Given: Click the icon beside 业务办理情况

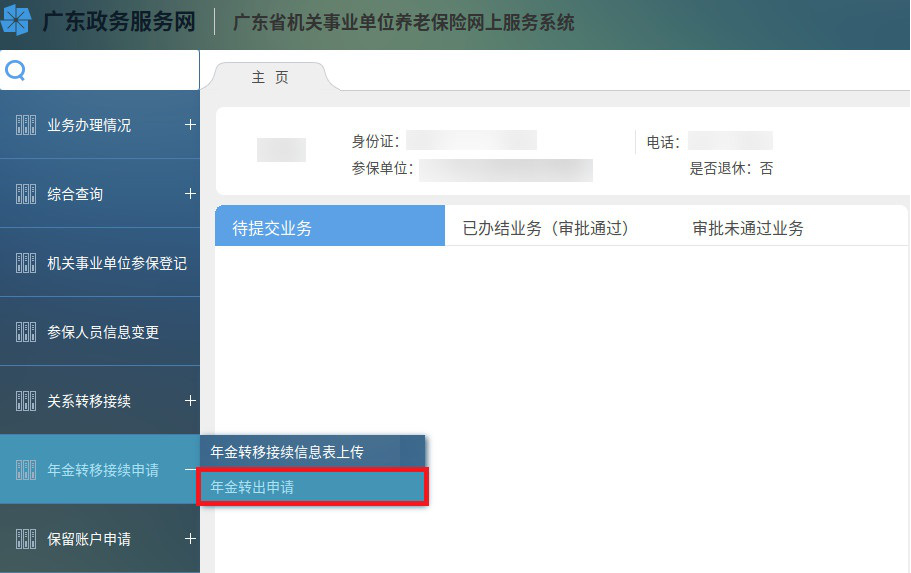Looking at the screenshot, I should point(26,125).
